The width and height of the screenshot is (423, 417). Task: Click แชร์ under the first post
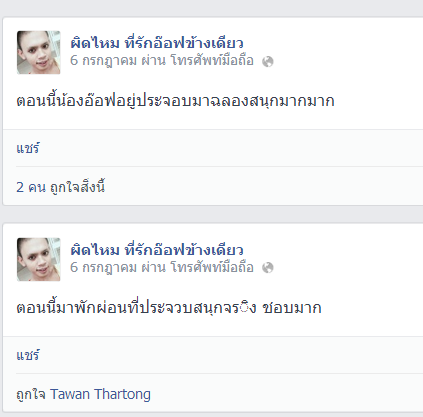point(28,148)
